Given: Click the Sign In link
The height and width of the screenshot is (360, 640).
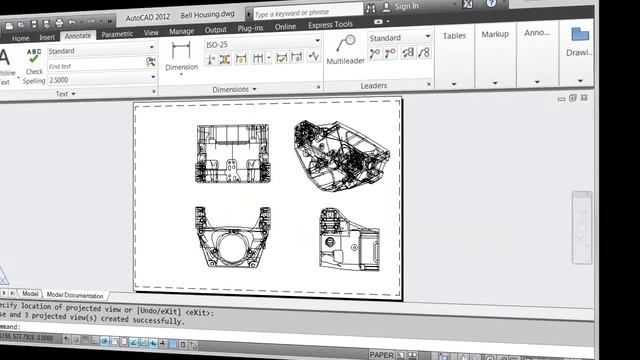Looking at the screenshot, I should tap(407, 7).
